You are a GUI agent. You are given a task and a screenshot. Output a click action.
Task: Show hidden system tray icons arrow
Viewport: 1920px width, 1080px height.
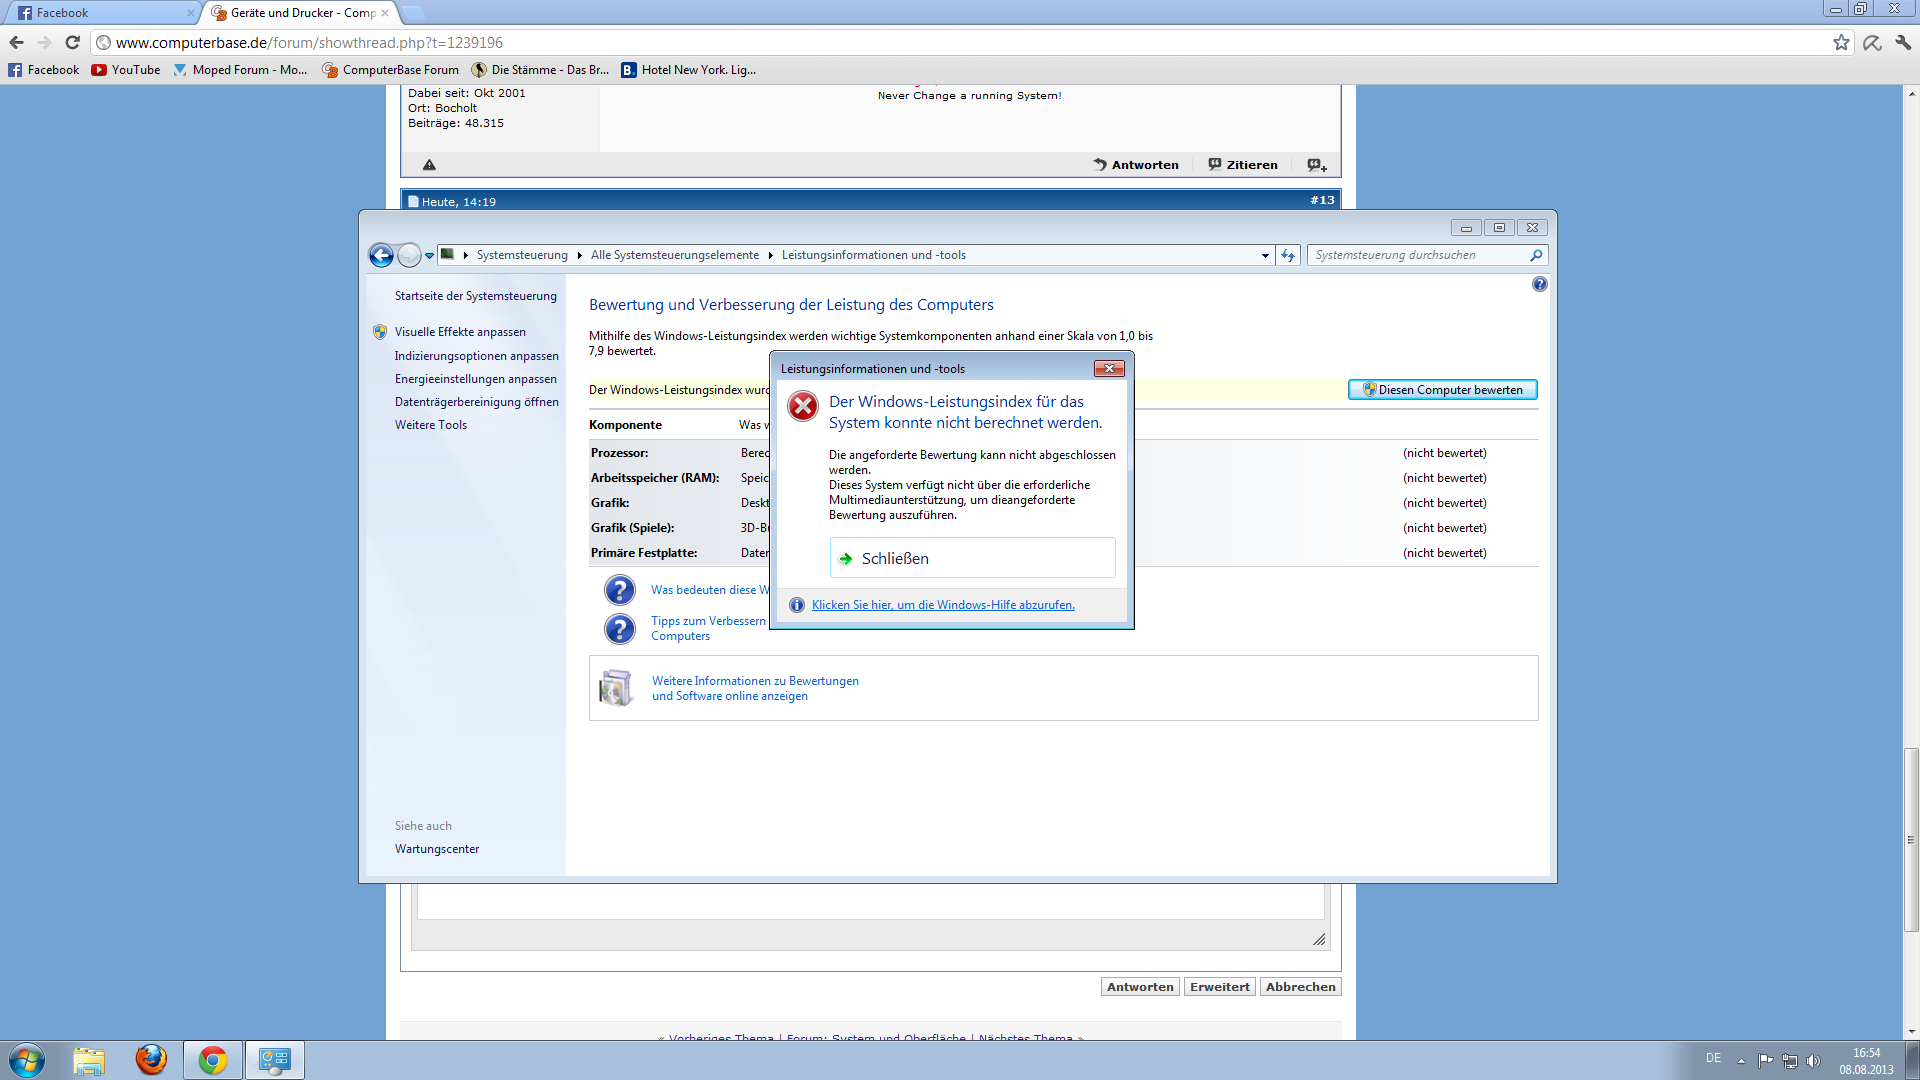[x=1741, y=1060]
